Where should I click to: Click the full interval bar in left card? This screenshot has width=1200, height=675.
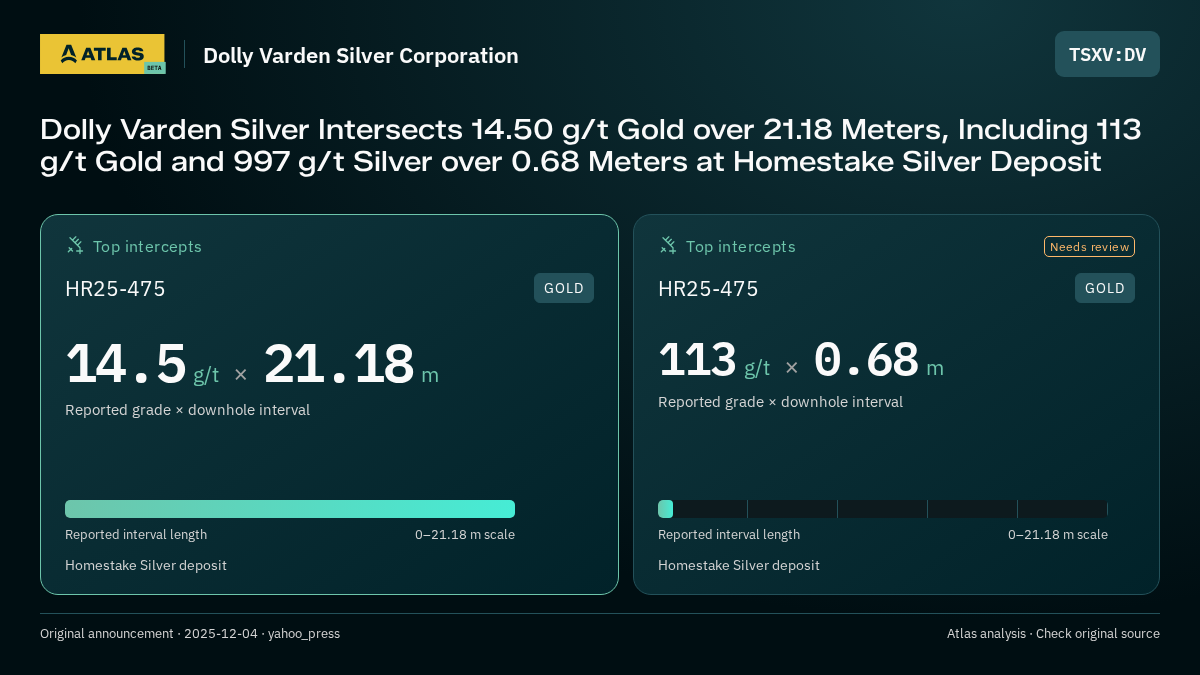pyautogui.click(x=290, y=509)
